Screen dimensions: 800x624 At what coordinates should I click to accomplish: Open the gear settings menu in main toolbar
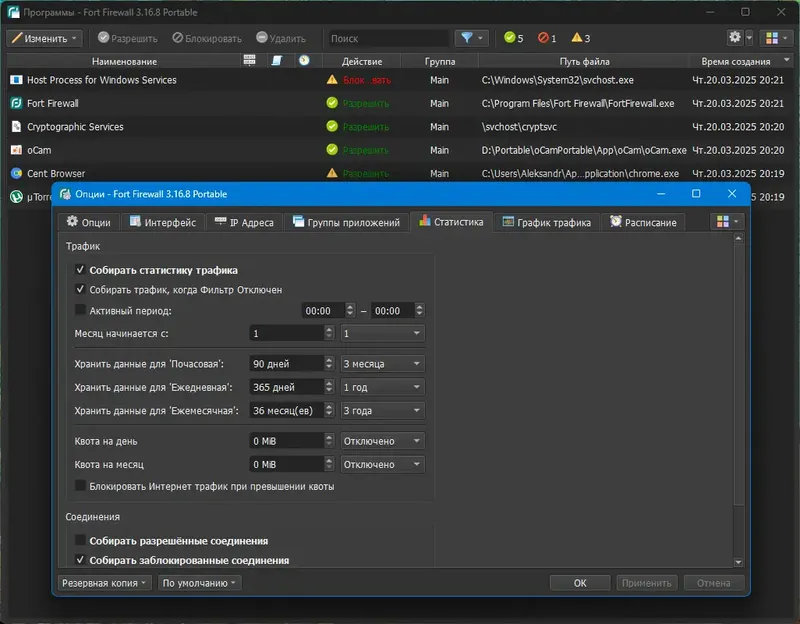(736, 38)
